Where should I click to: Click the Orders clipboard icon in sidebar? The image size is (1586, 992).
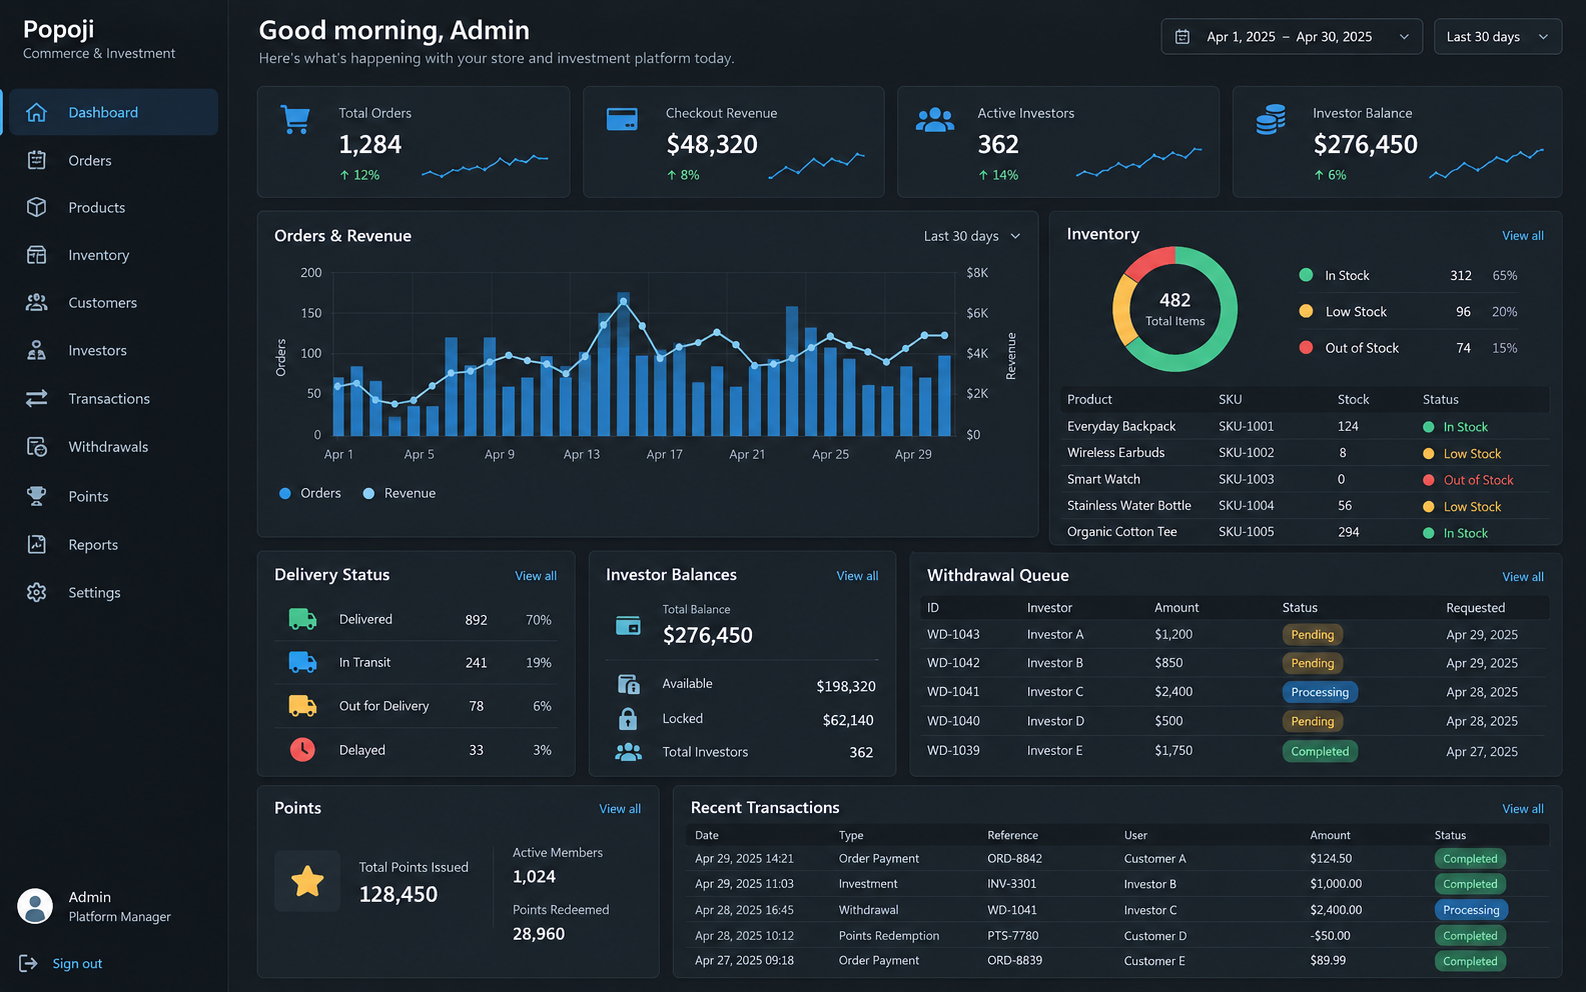[36, 160]
